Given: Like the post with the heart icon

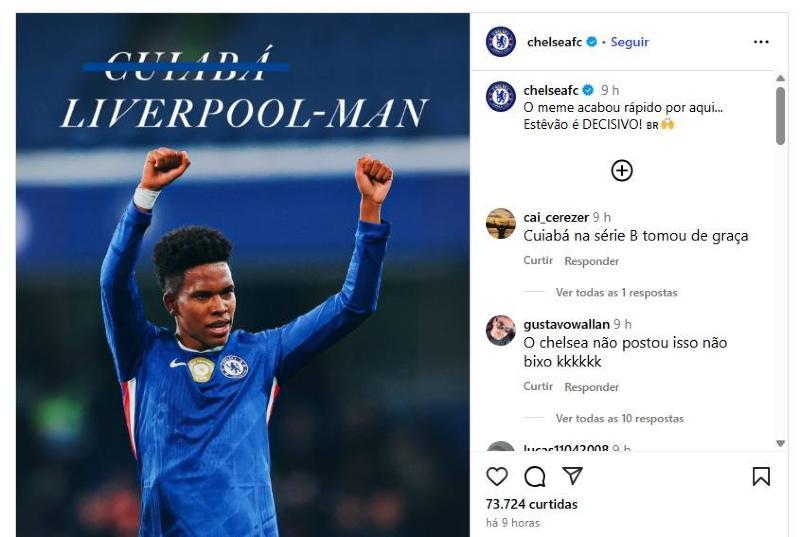Looking at the screenshot, I should [x=496, y=476].
